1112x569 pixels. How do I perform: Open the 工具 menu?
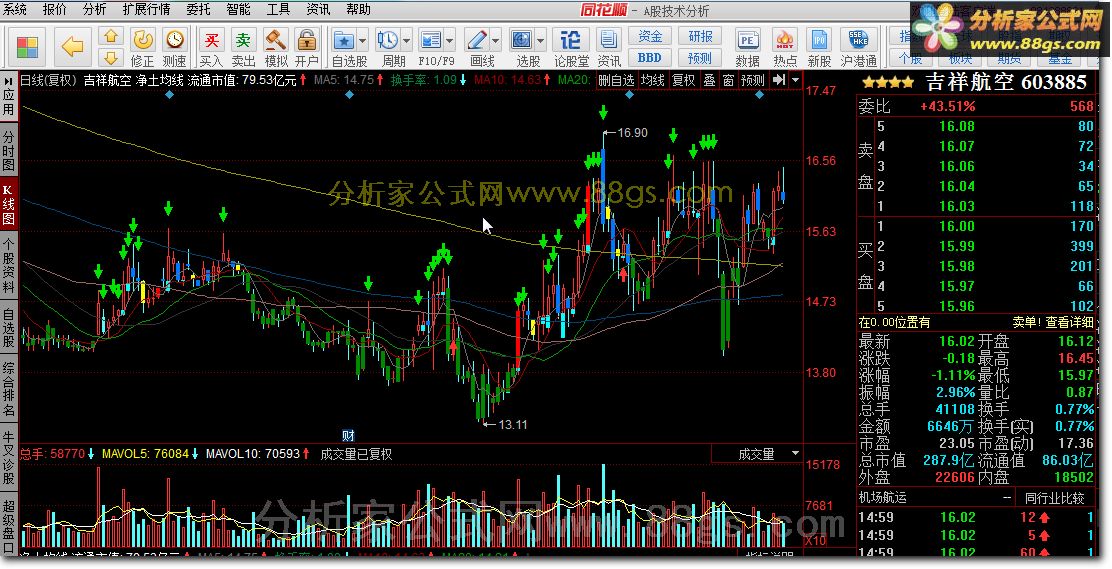click(x=278, y=9)
